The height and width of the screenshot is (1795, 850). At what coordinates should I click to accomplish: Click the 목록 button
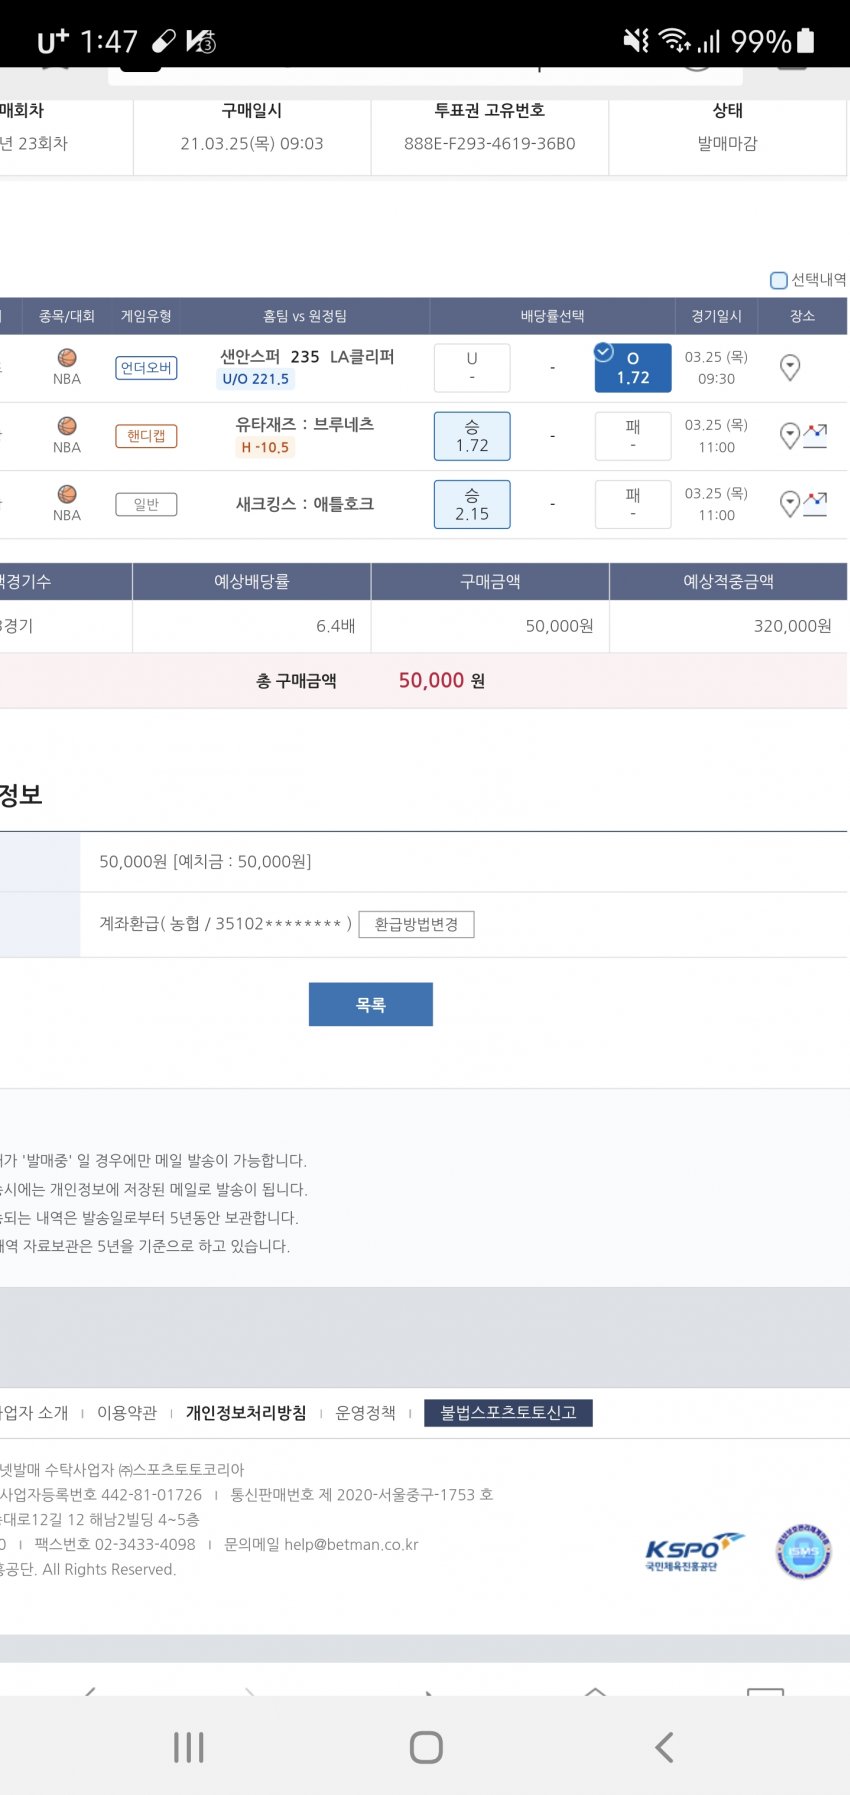point(370,1004)
